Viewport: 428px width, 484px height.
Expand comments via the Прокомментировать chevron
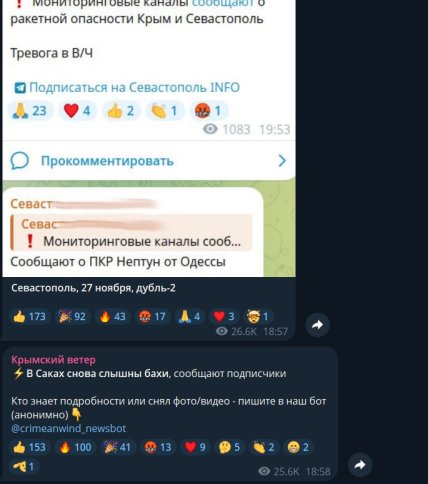282,161
